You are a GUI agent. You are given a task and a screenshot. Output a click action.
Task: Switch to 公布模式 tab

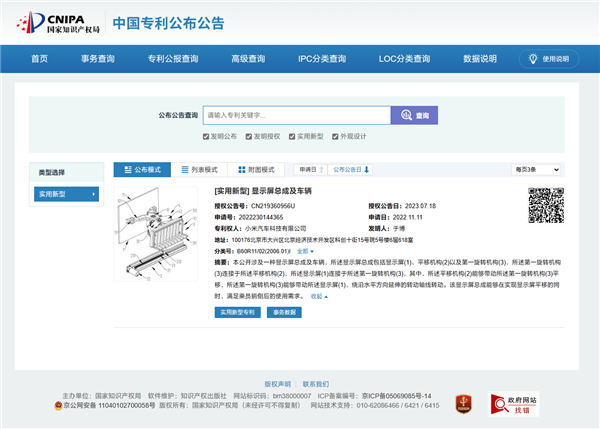point(142,170)
